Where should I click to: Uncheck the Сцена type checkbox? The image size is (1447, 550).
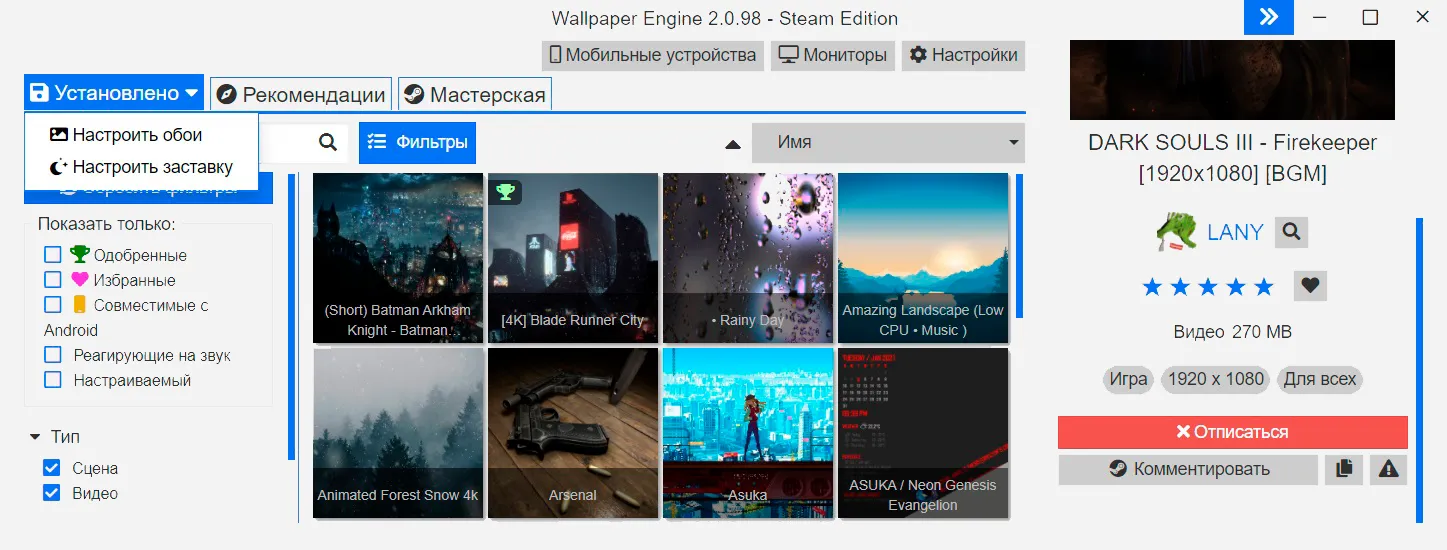(52, 468)
